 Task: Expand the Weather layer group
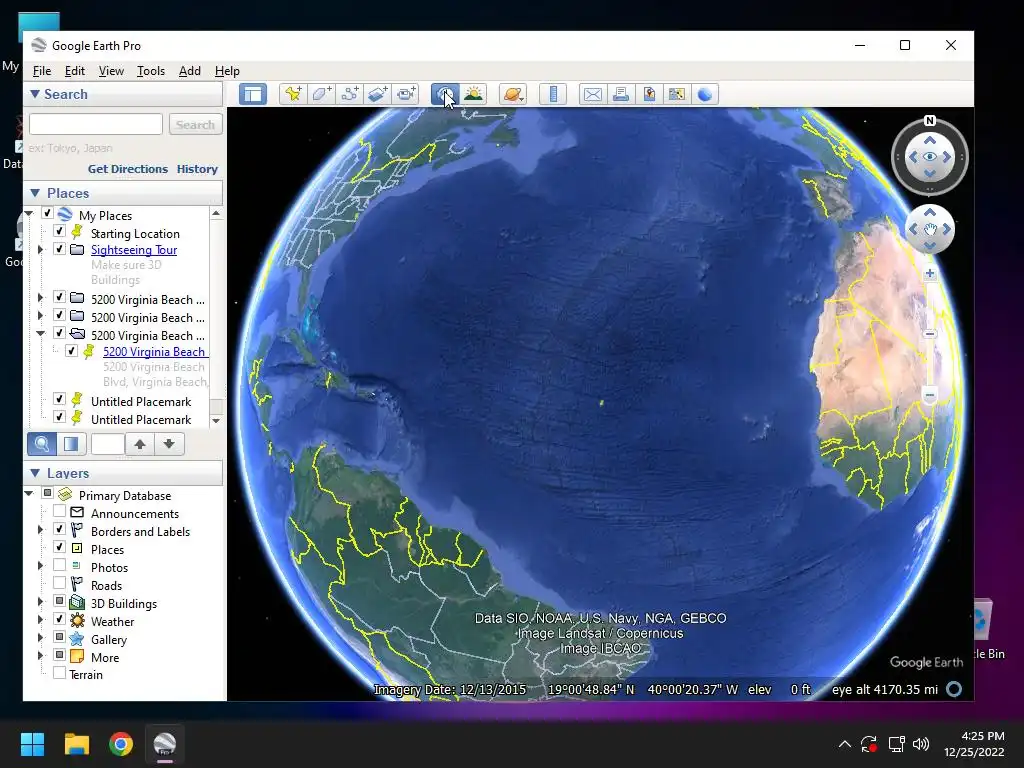(40, 620)
